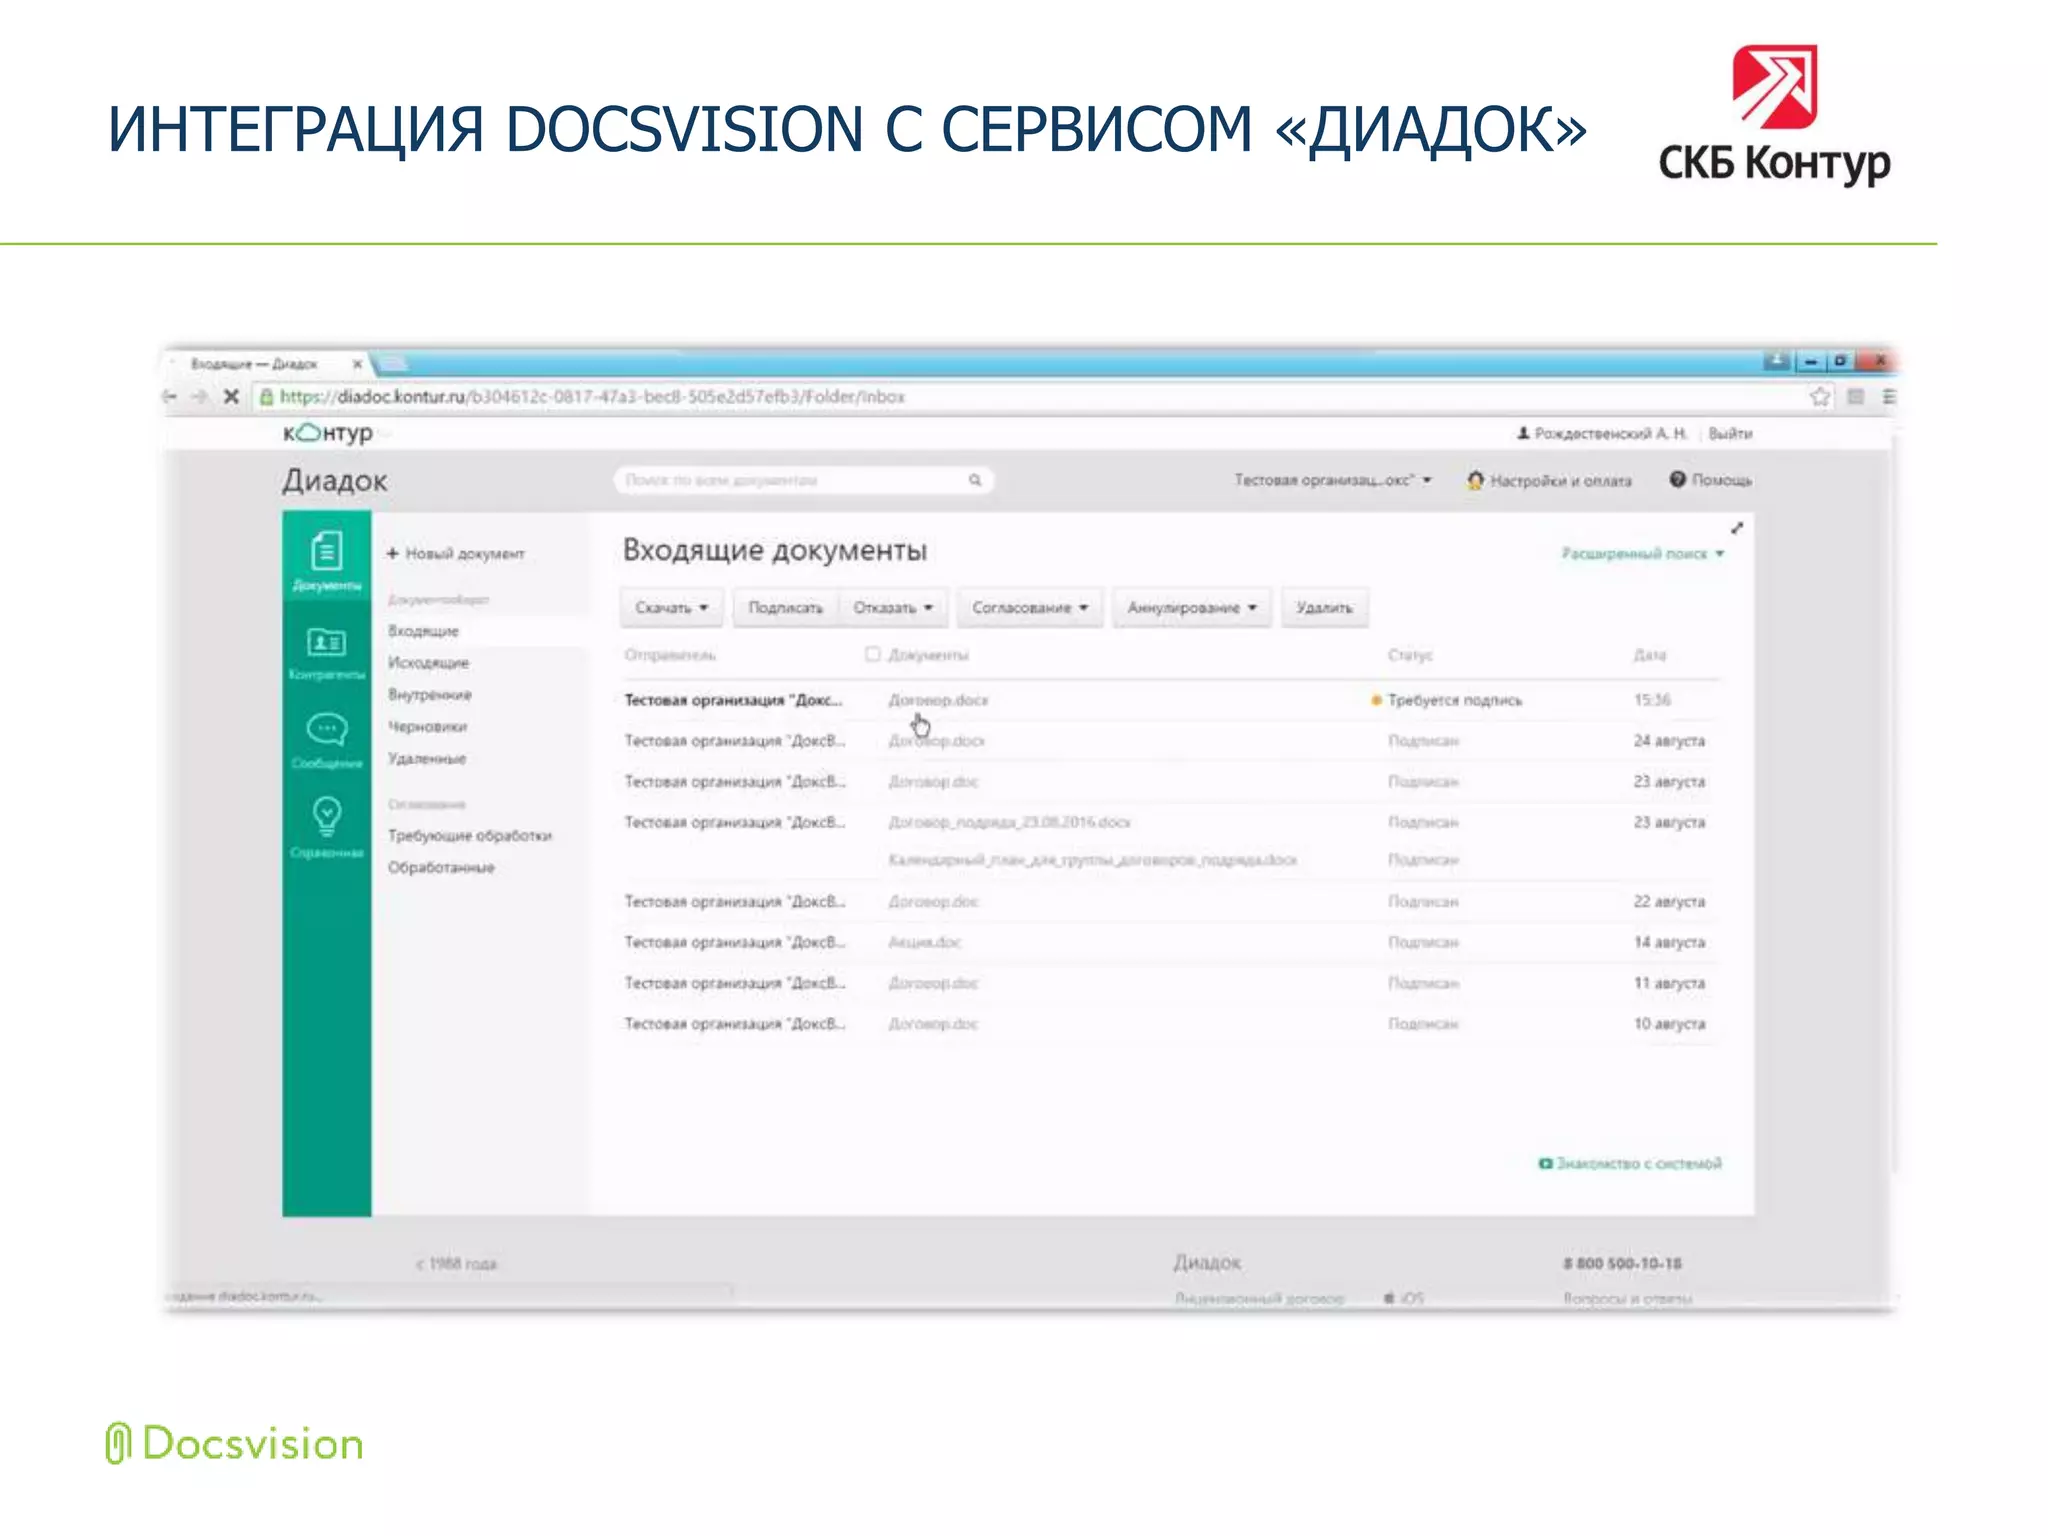Open Договор_подряда_23.08.2016.docx
Screen dimensions: 2048x1536
point(1009,822)
